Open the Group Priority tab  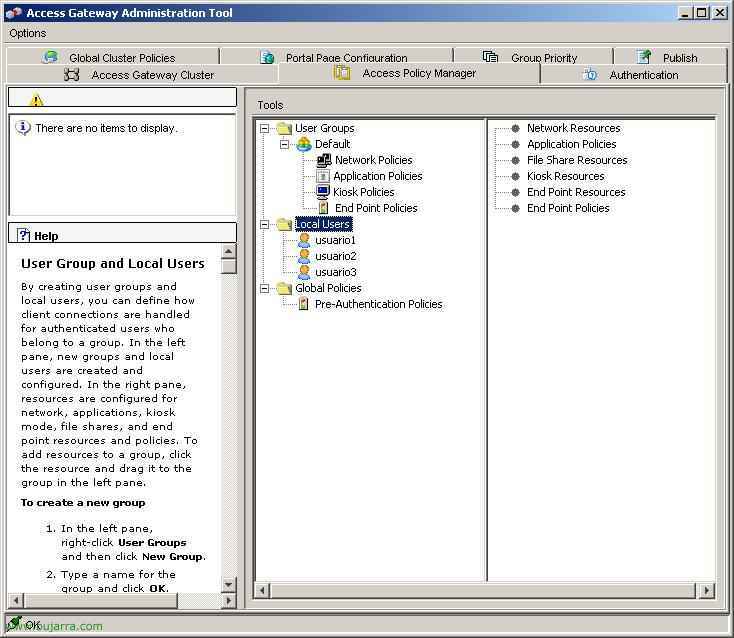pos(533,57)
